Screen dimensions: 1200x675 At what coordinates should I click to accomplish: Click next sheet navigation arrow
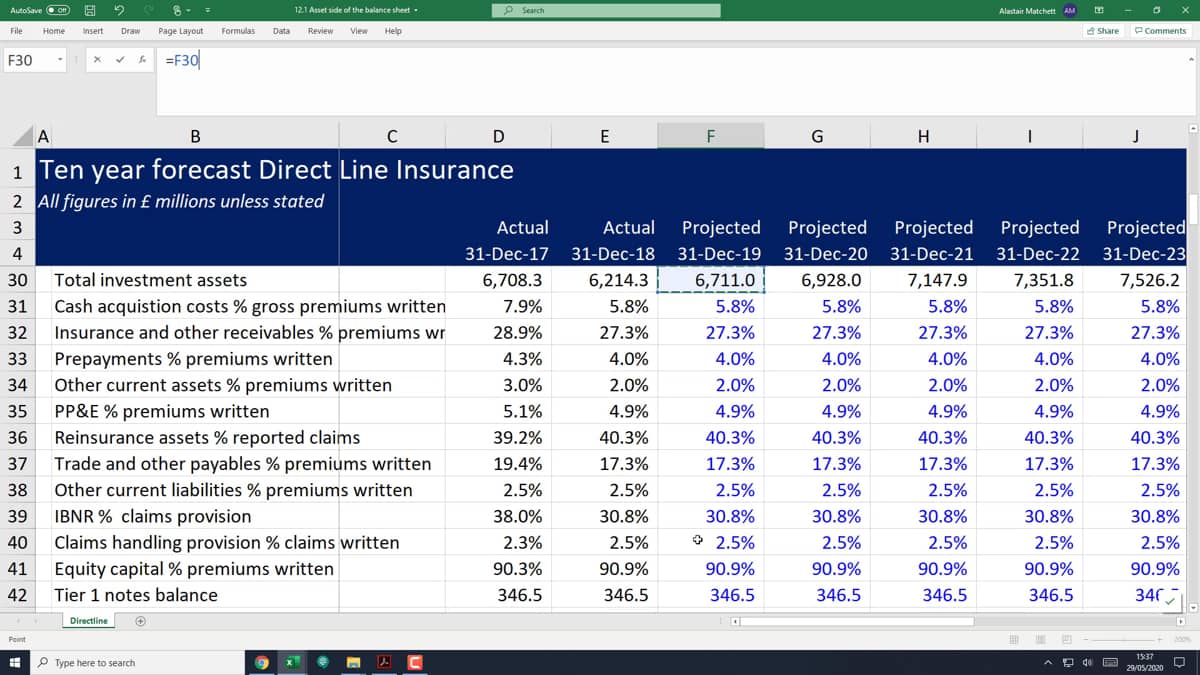[x=36, y=621]
